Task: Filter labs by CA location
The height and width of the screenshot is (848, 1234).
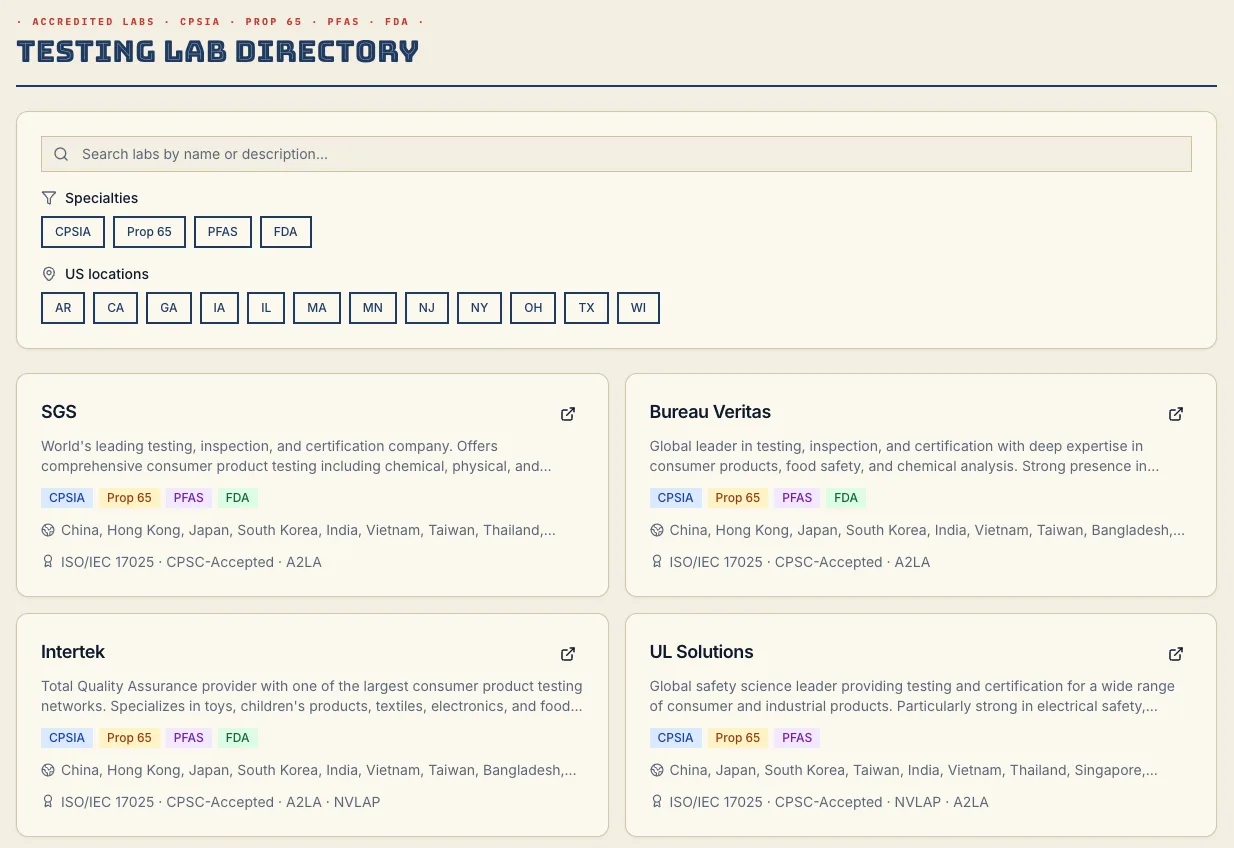Action: point(116,308)
